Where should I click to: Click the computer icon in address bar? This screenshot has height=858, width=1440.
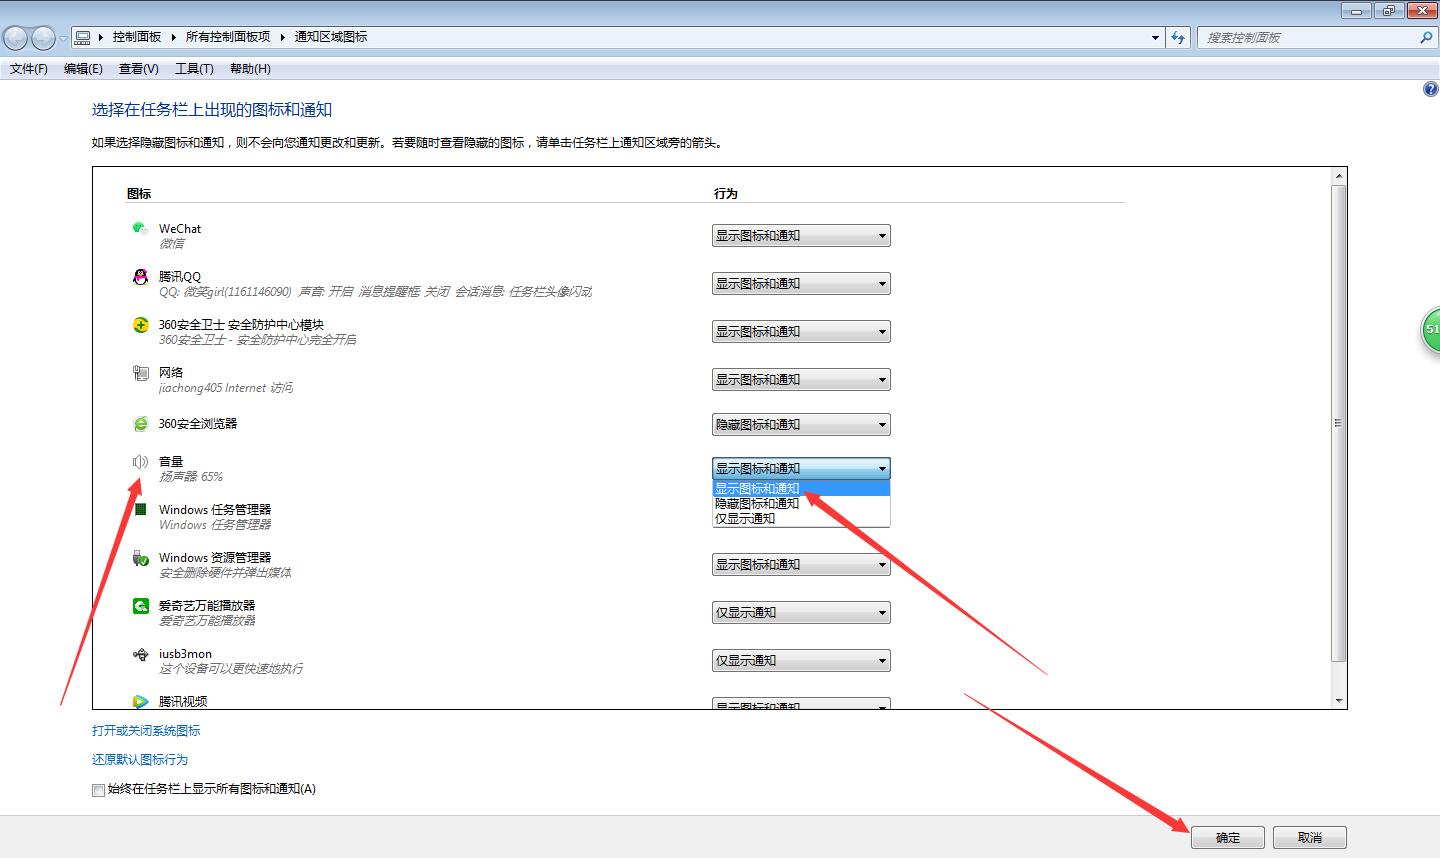pos(83,37)
